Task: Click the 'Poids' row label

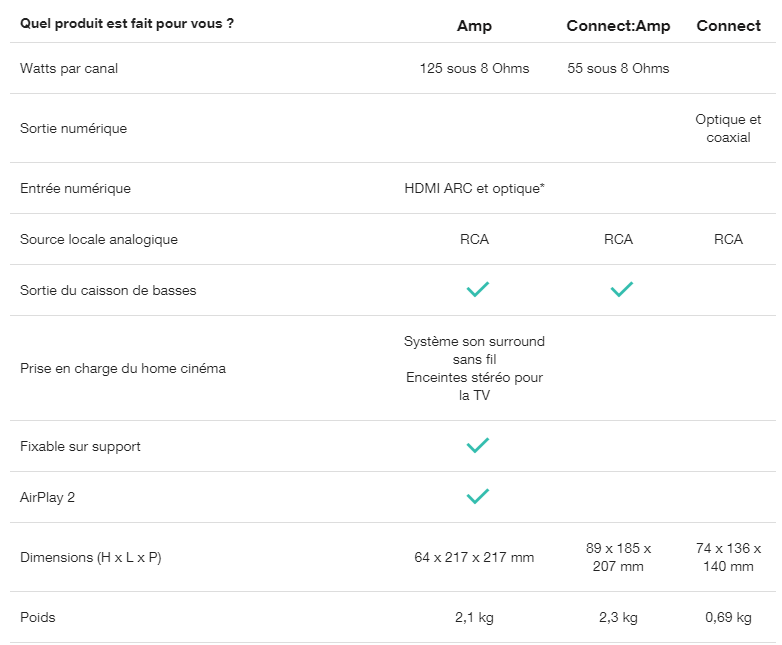Action: pos(37,618)
